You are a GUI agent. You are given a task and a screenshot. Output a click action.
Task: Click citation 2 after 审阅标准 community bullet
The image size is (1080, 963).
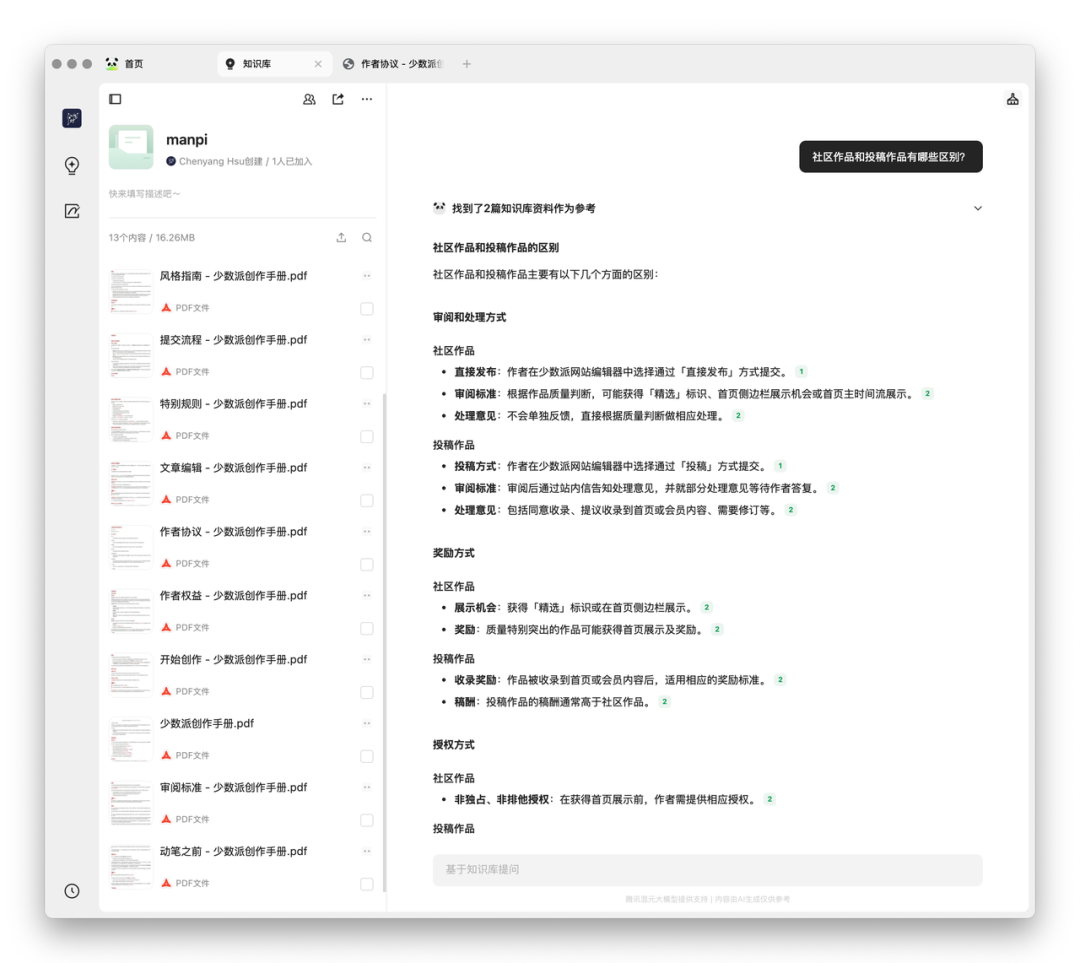[927, 394]
